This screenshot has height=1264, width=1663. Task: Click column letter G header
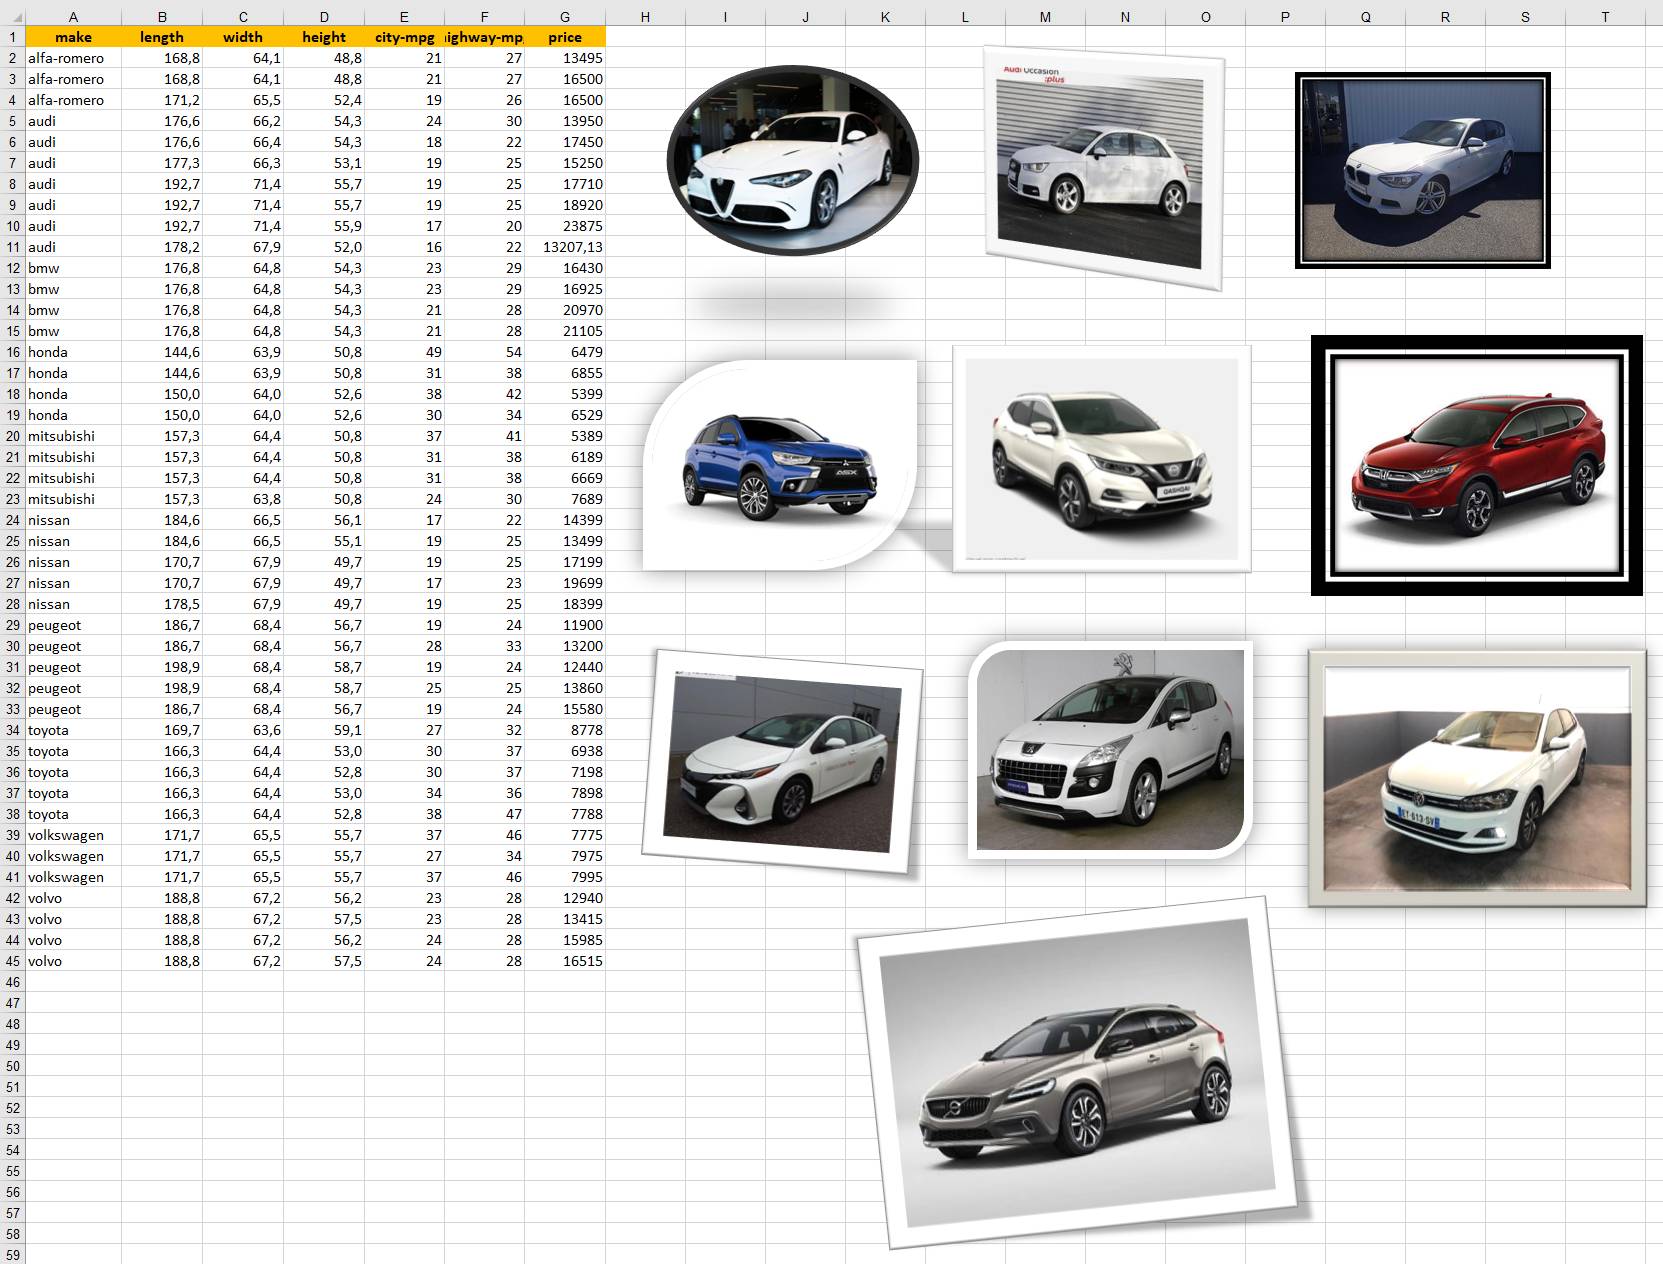(x=565, y=17)
